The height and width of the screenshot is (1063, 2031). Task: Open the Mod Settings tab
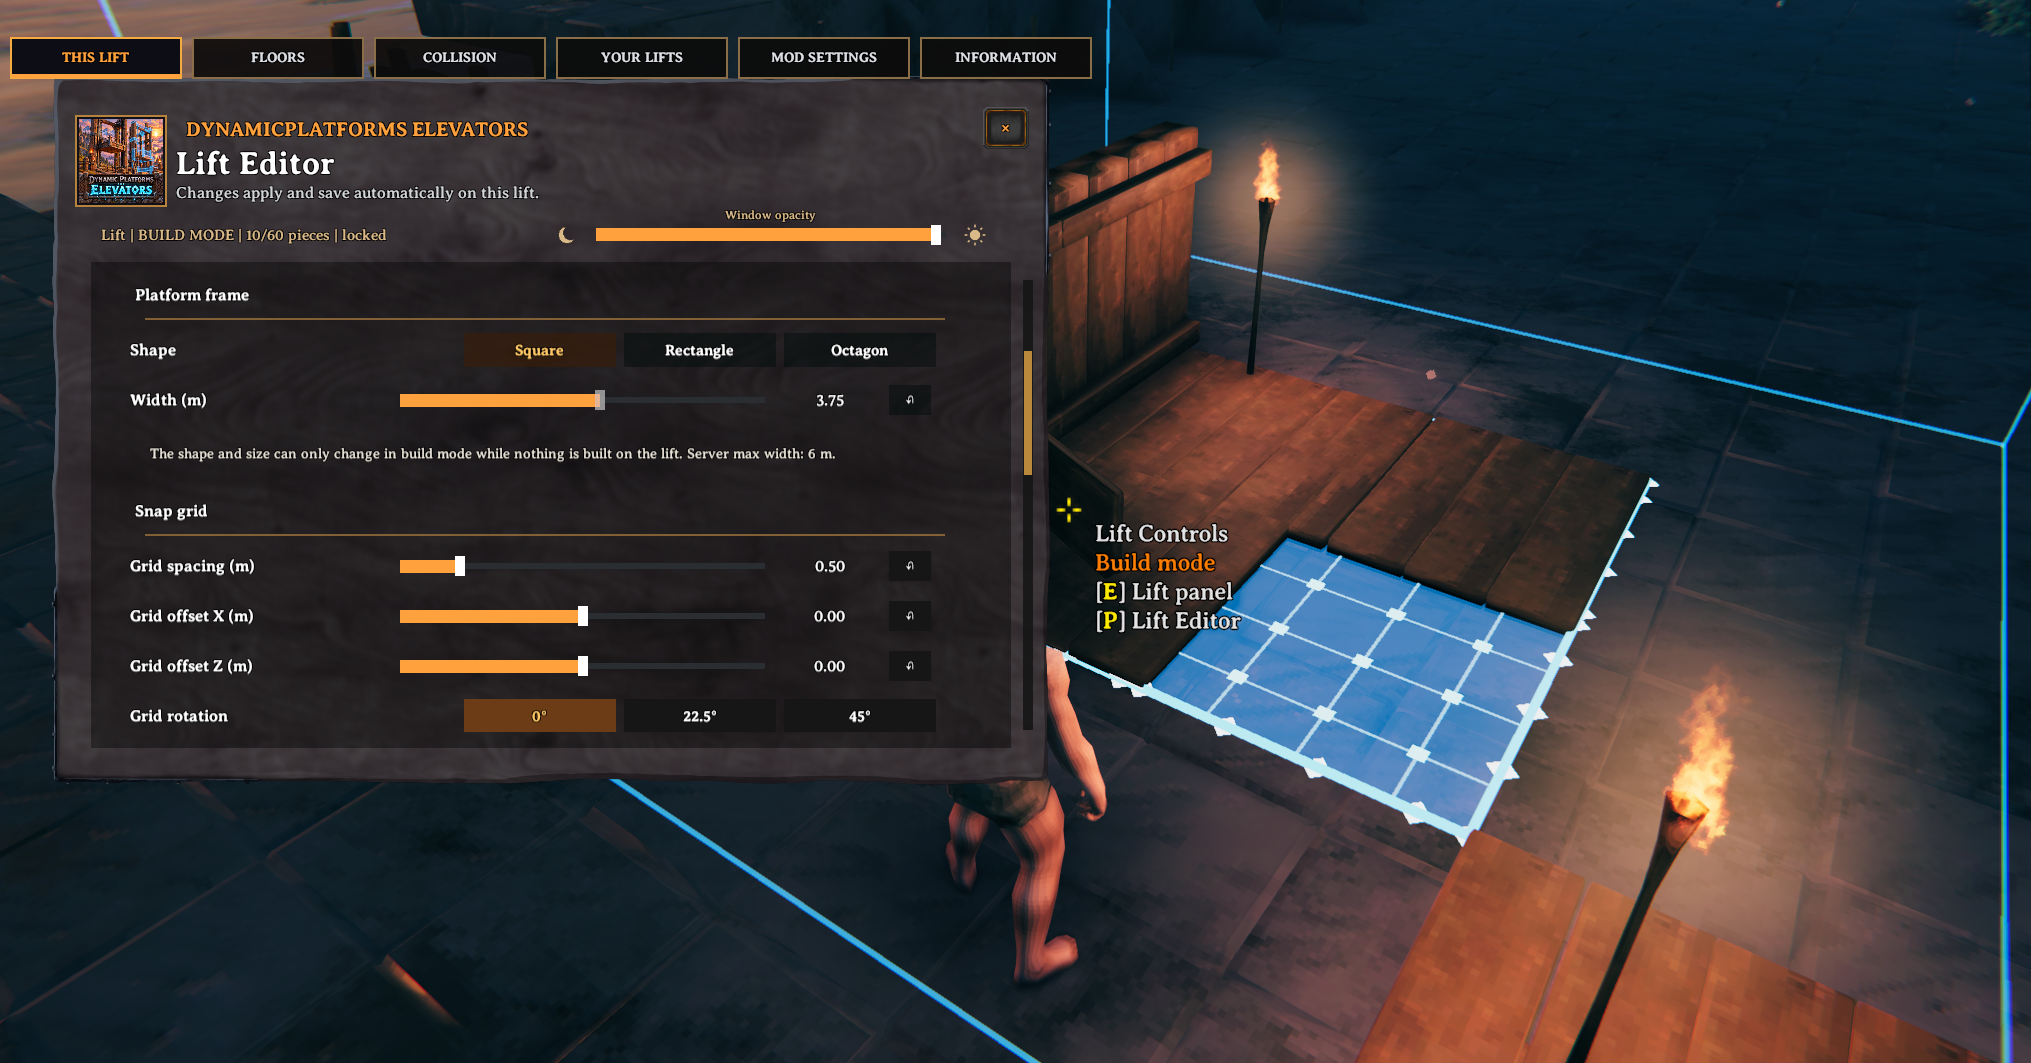point(824,57)
